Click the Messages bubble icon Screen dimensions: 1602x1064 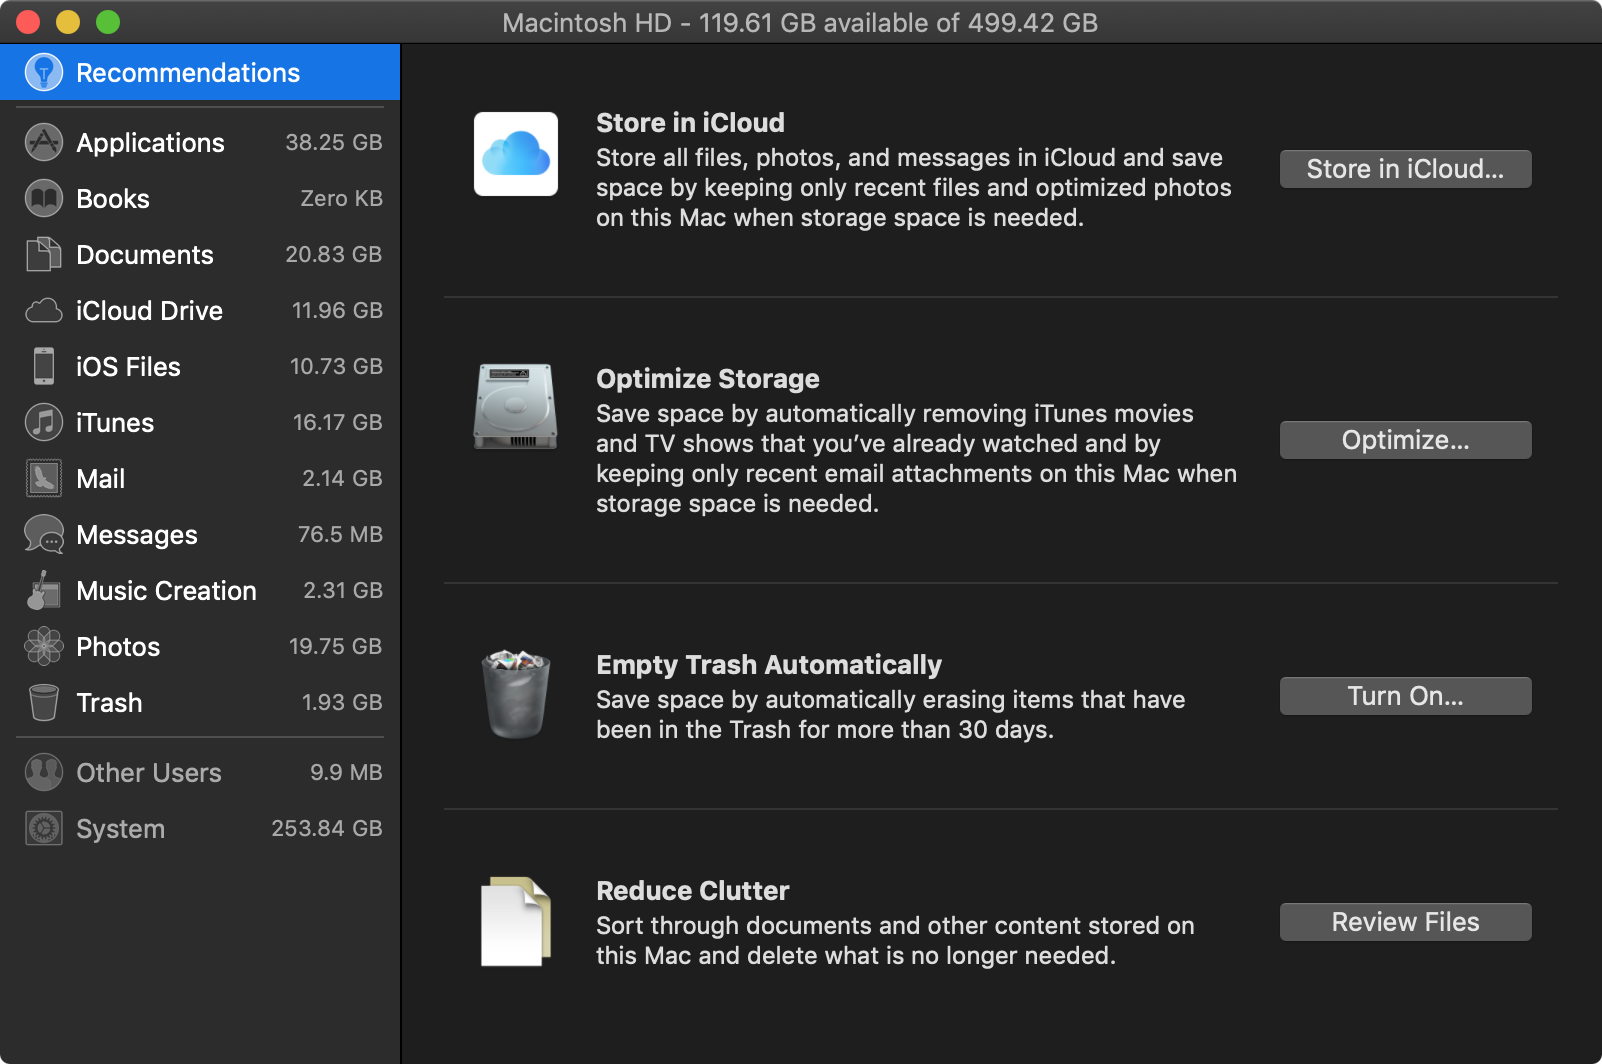coord(44,534)
